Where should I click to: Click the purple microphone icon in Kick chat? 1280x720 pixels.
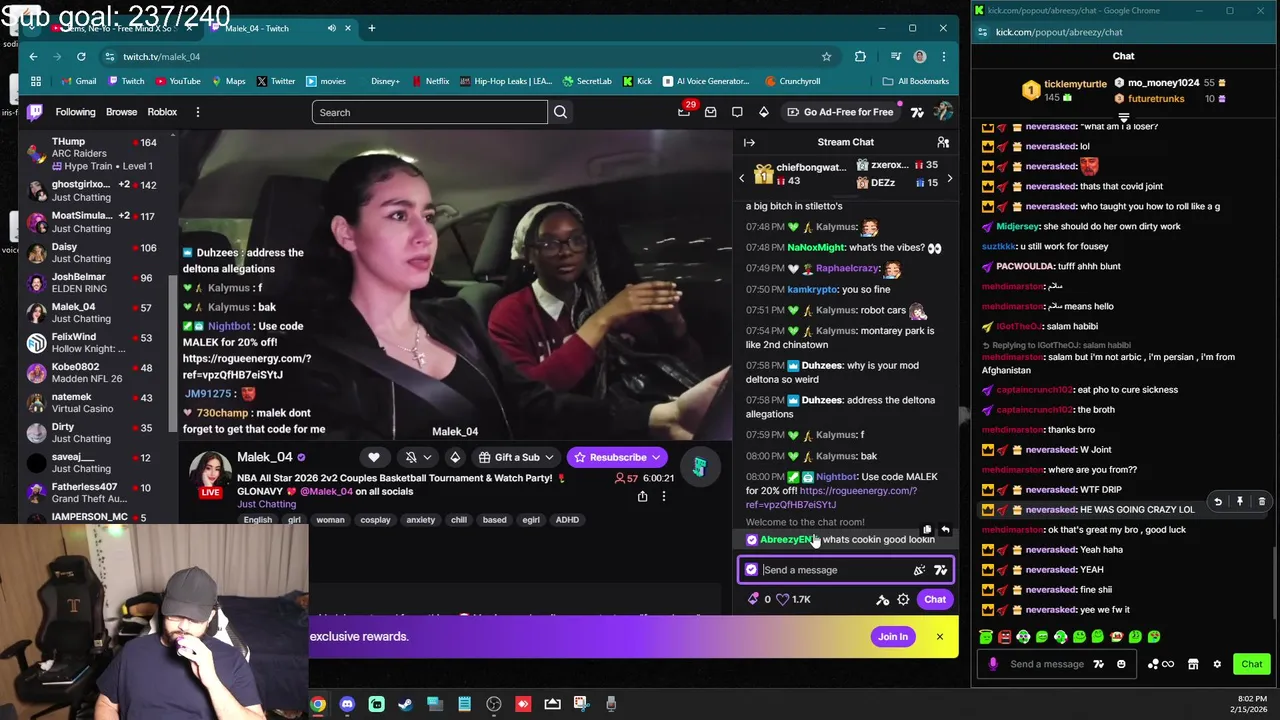pos(992,664)
